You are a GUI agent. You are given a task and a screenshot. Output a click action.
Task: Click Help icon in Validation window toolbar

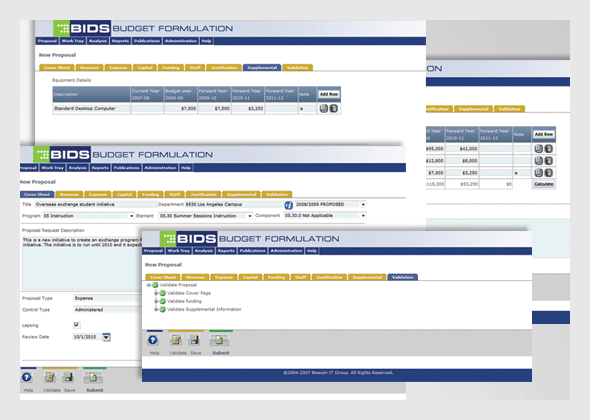[153, 340]
